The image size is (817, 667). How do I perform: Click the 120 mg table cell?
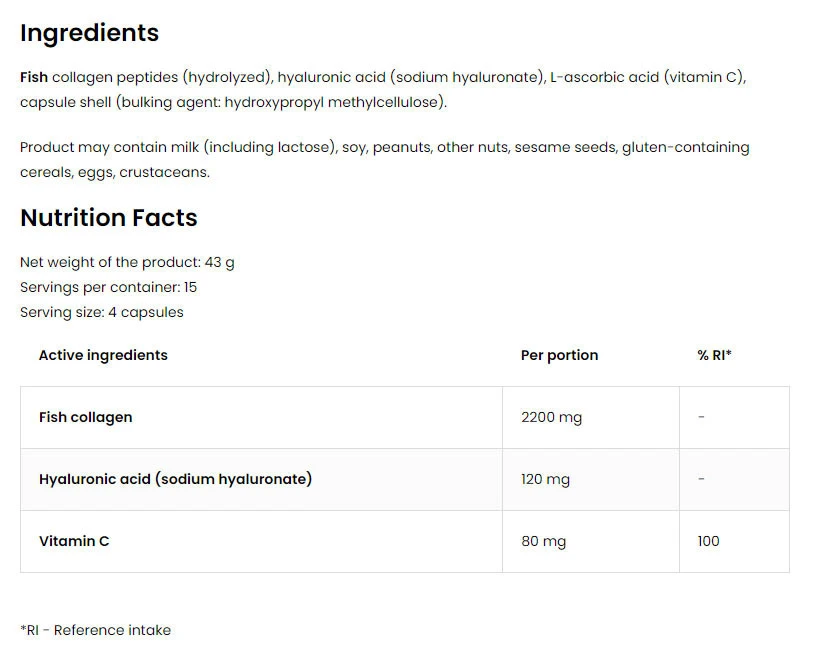click(545, 479)
